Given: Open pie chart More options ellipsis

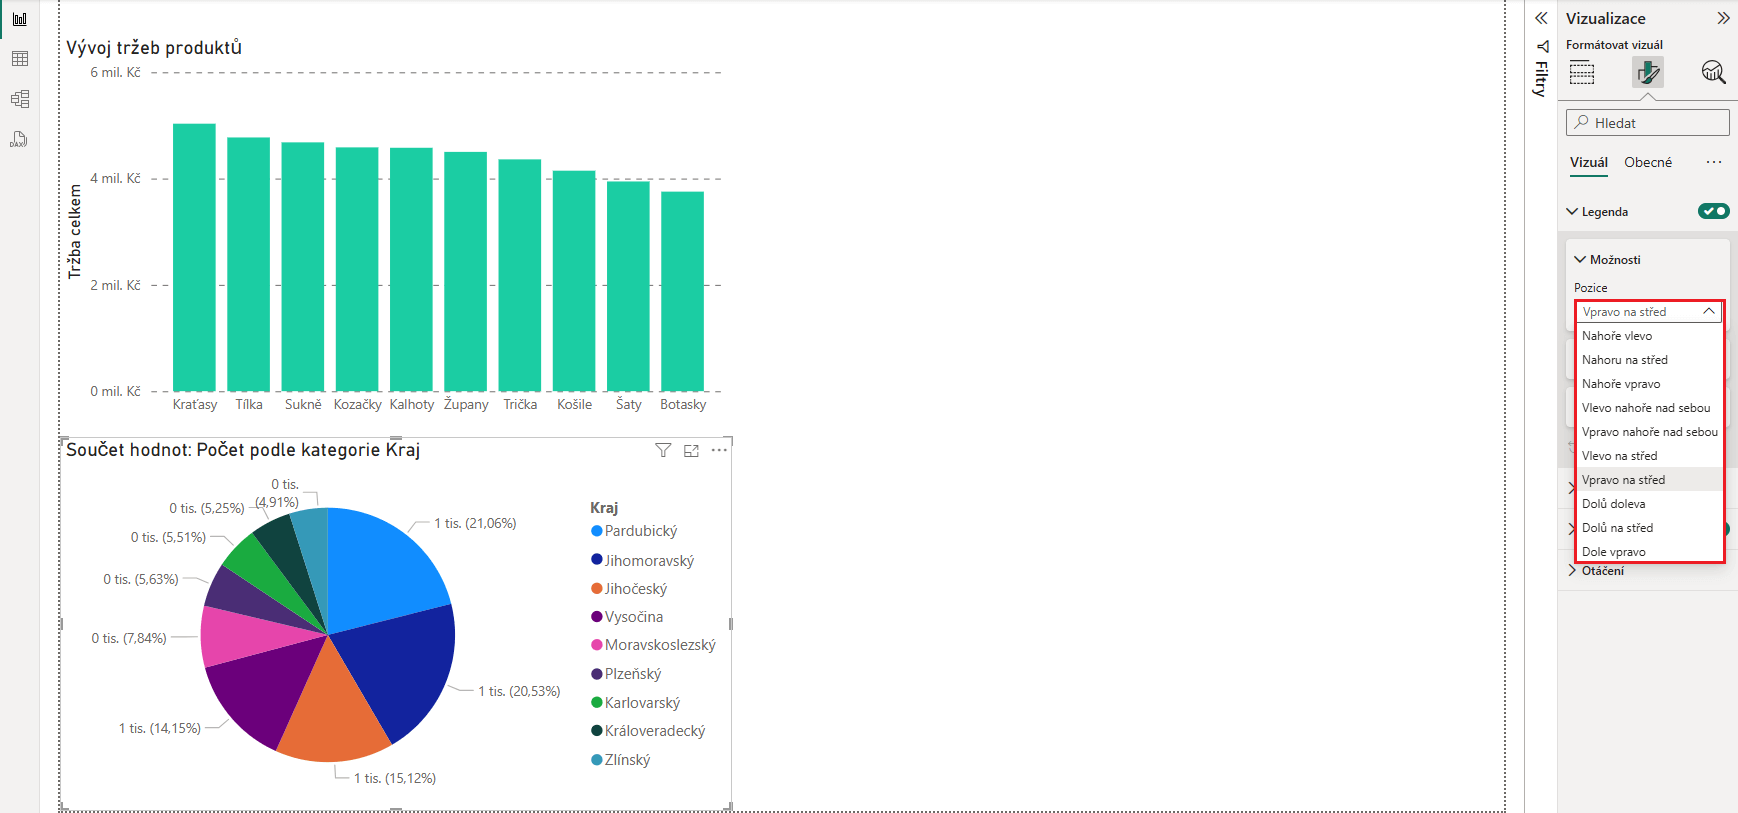Looking at the screenshot, I should click(719, 451).
